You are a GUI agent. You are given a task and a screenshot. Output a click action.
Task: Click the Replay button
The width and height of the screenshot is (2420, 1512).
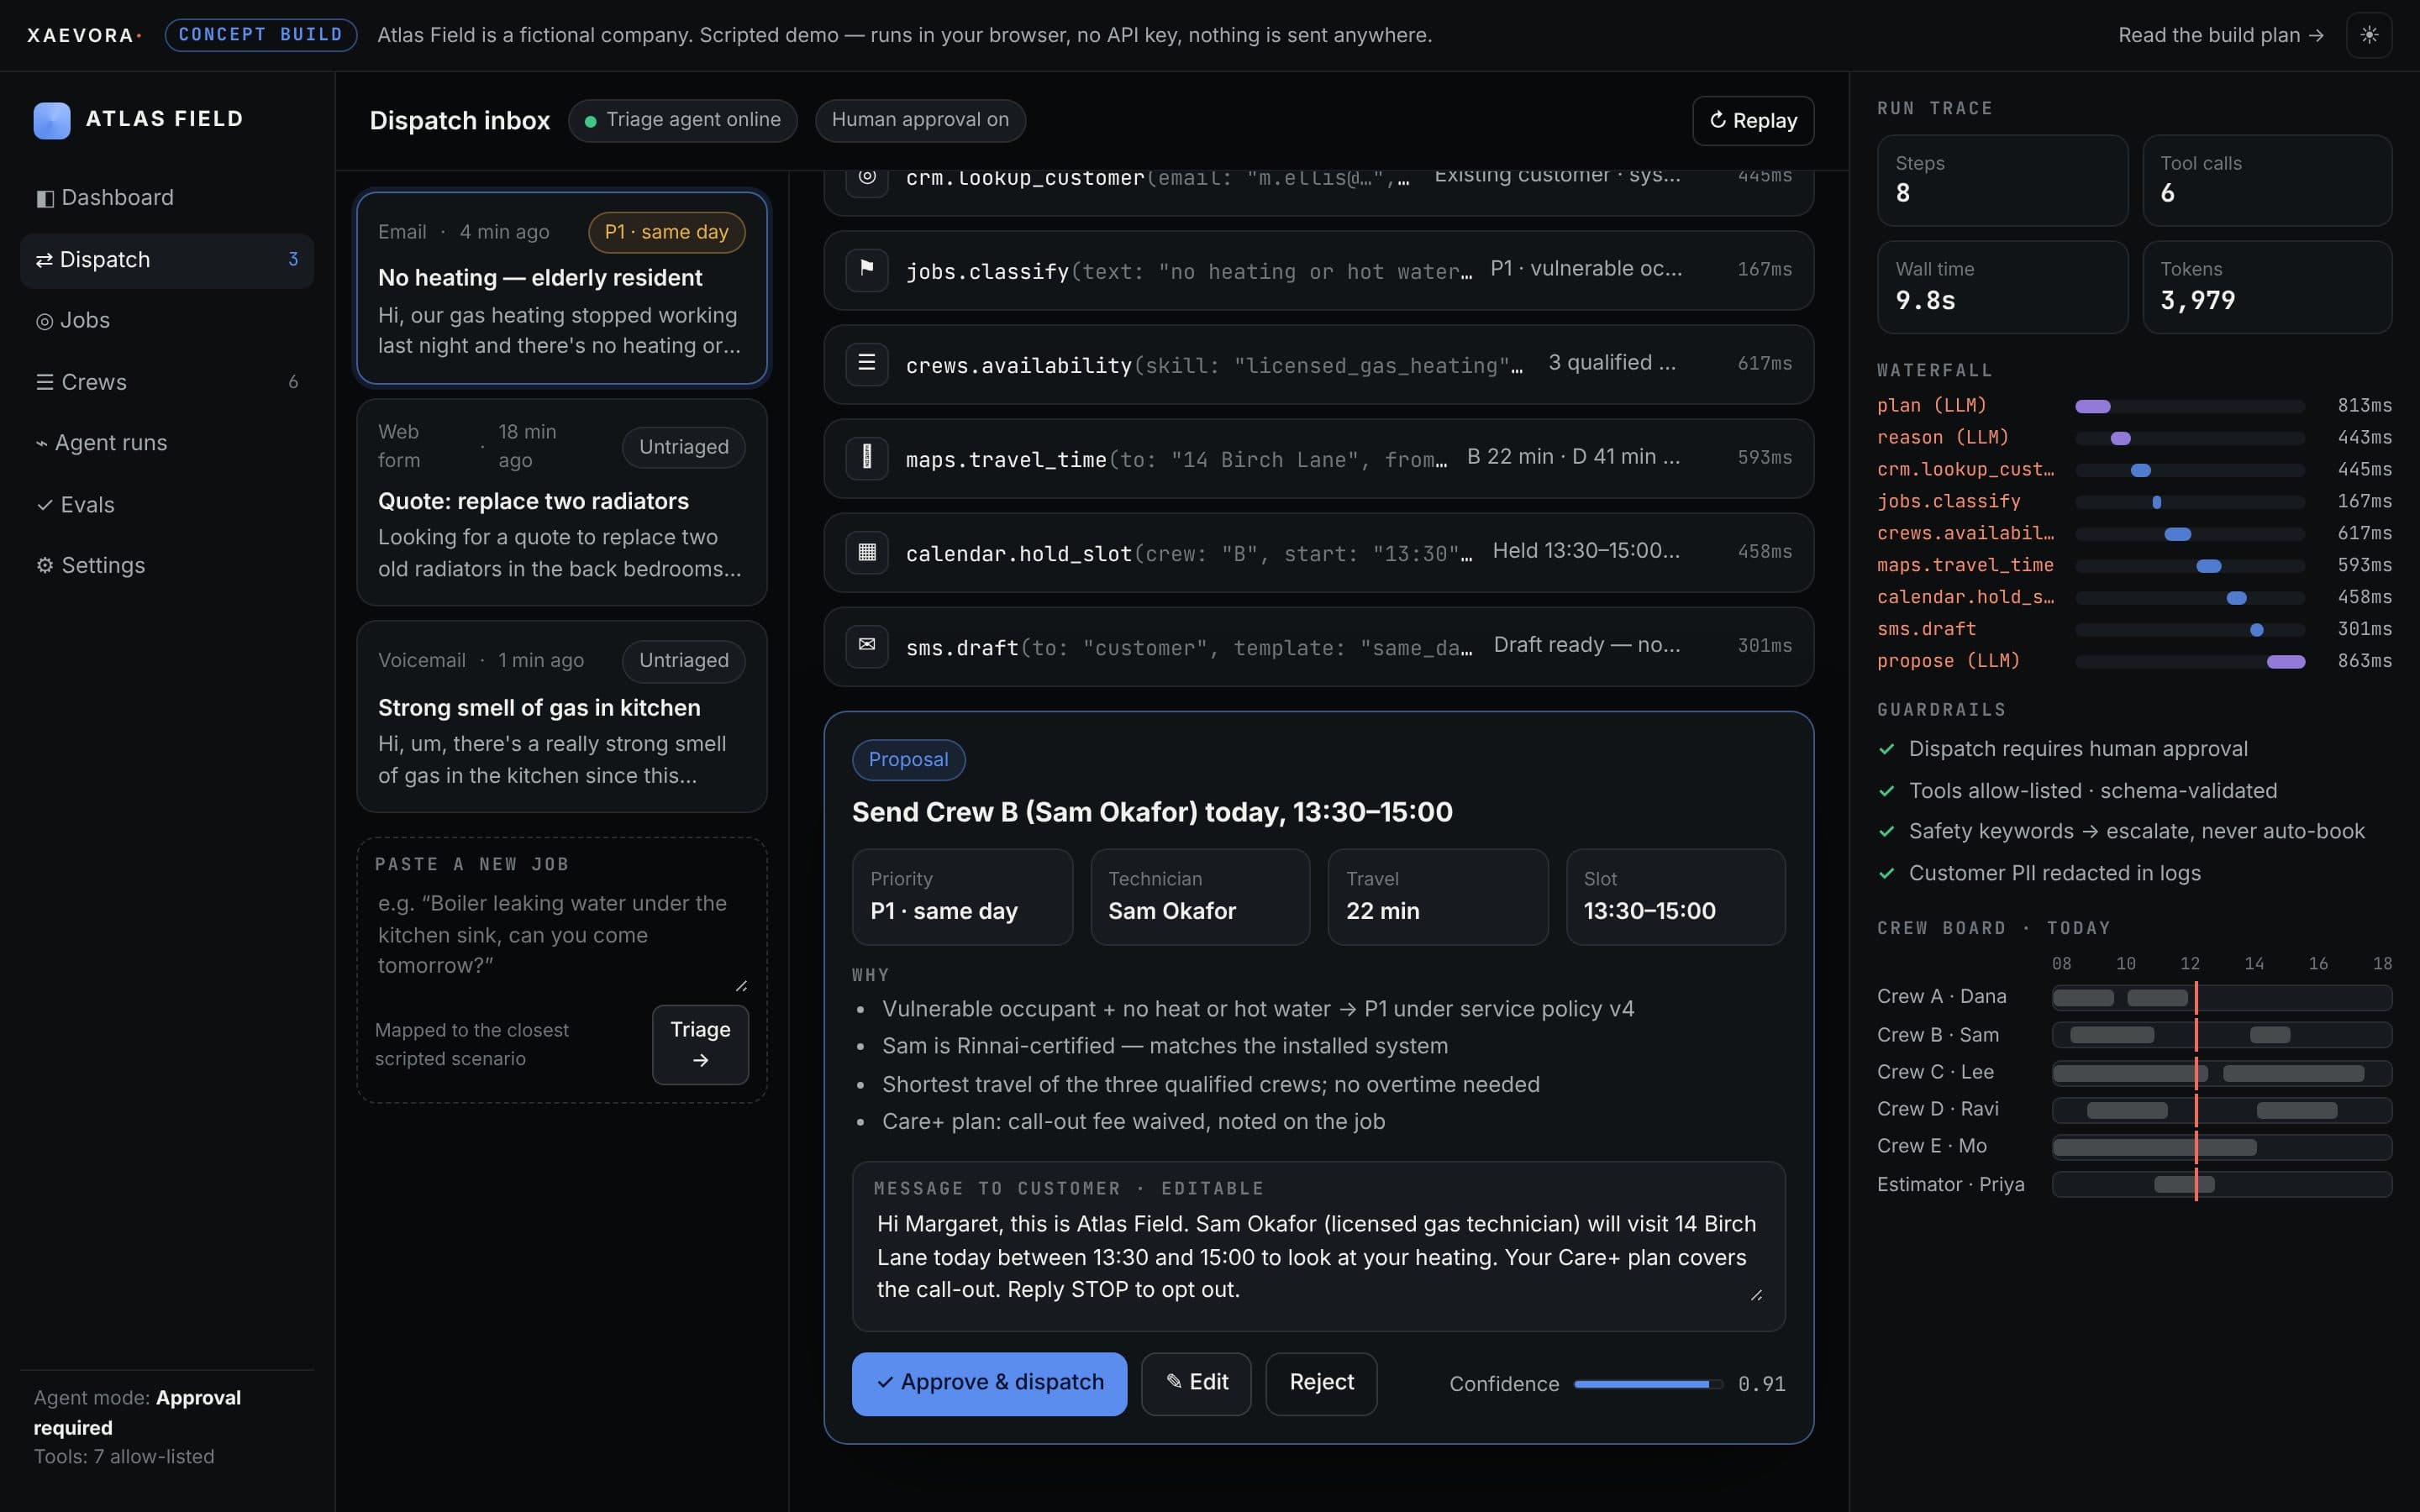[1752, 121]
